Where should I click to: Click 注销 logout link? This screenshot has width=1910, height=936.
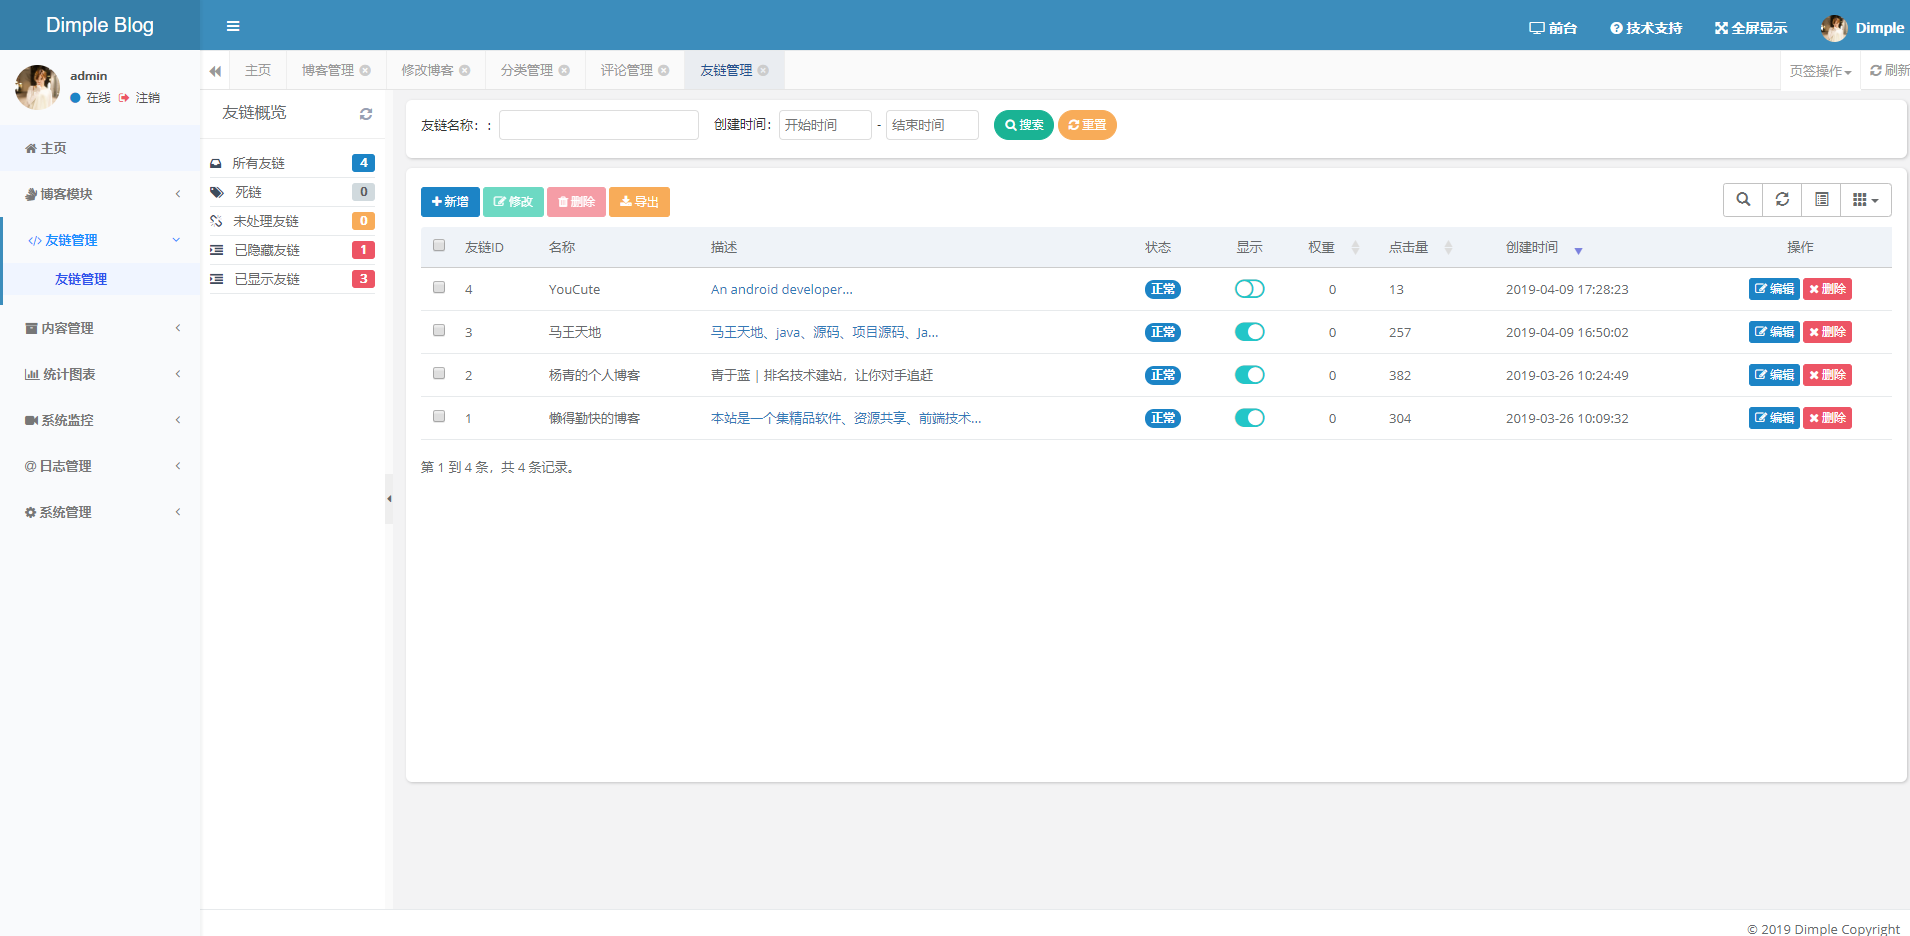[140, 98]
